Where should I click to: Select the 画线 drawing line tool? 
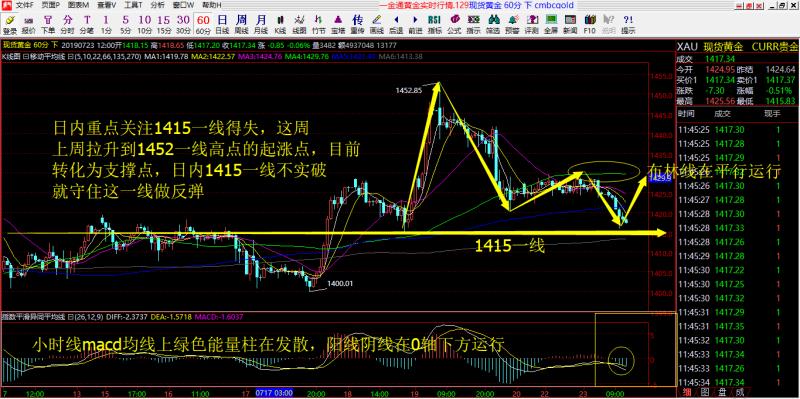tap(377, 24)
